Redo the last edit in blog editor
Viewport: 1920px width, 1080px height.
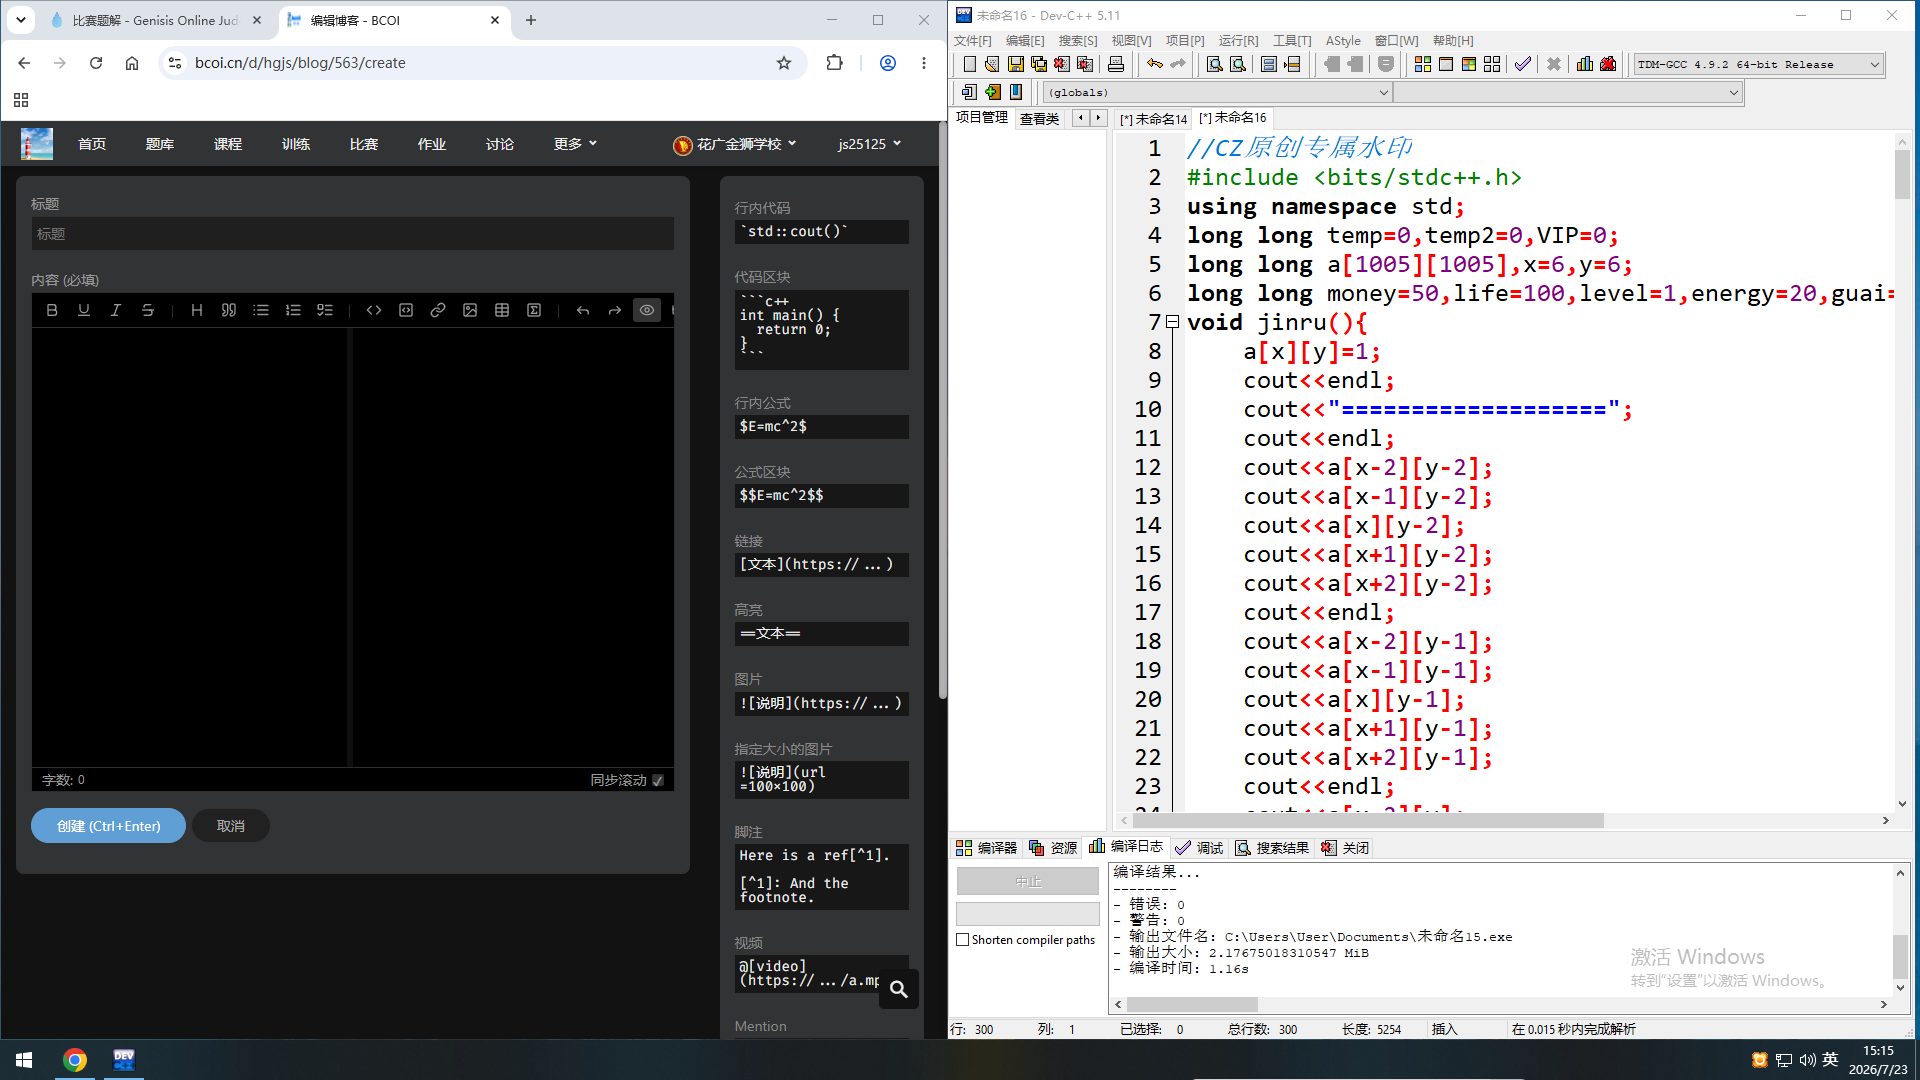point(615,310)
